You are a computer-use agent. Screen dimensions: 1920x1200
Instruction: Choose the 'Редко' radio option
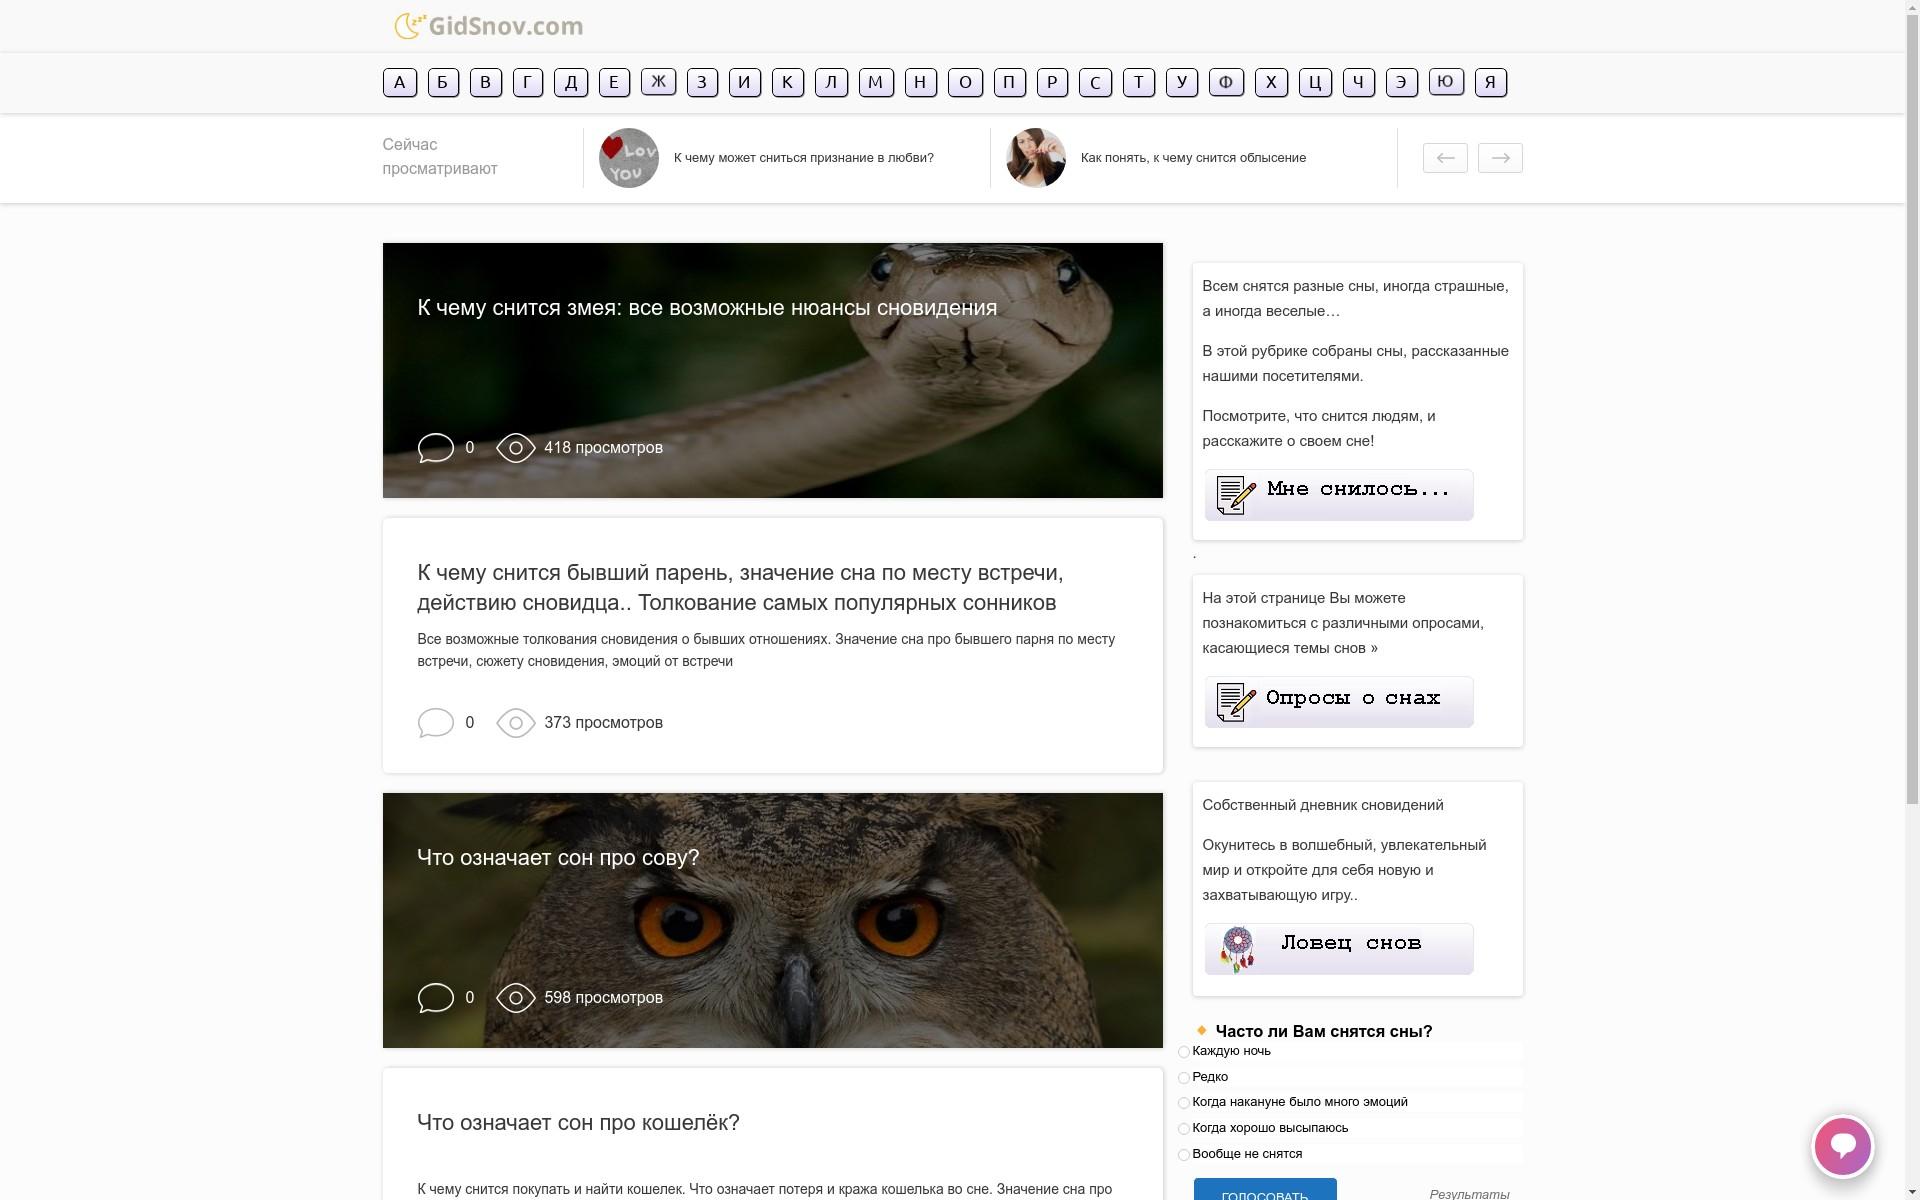point(1183,1078)
